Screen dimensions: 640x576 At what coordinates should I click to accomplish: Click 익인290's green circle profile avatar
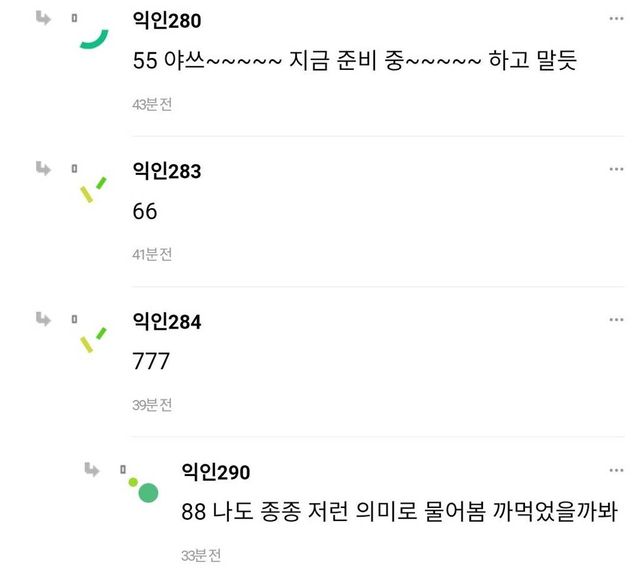coord(145,489)
